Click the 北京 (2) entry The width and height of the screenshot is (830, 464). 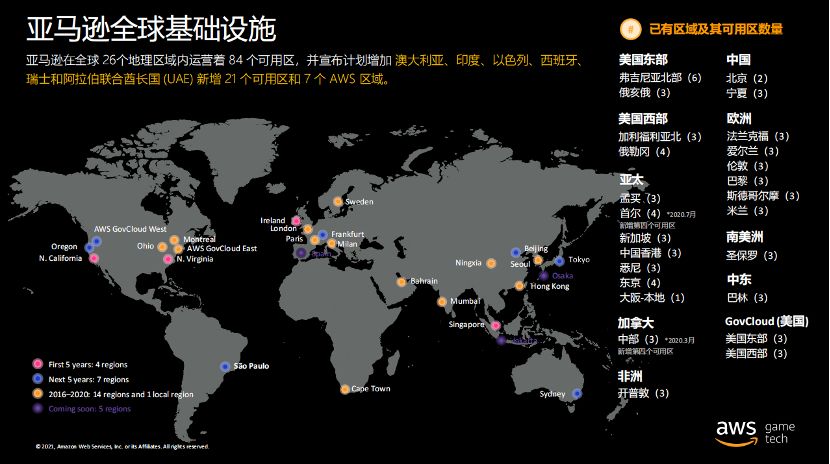coord(747,78)
